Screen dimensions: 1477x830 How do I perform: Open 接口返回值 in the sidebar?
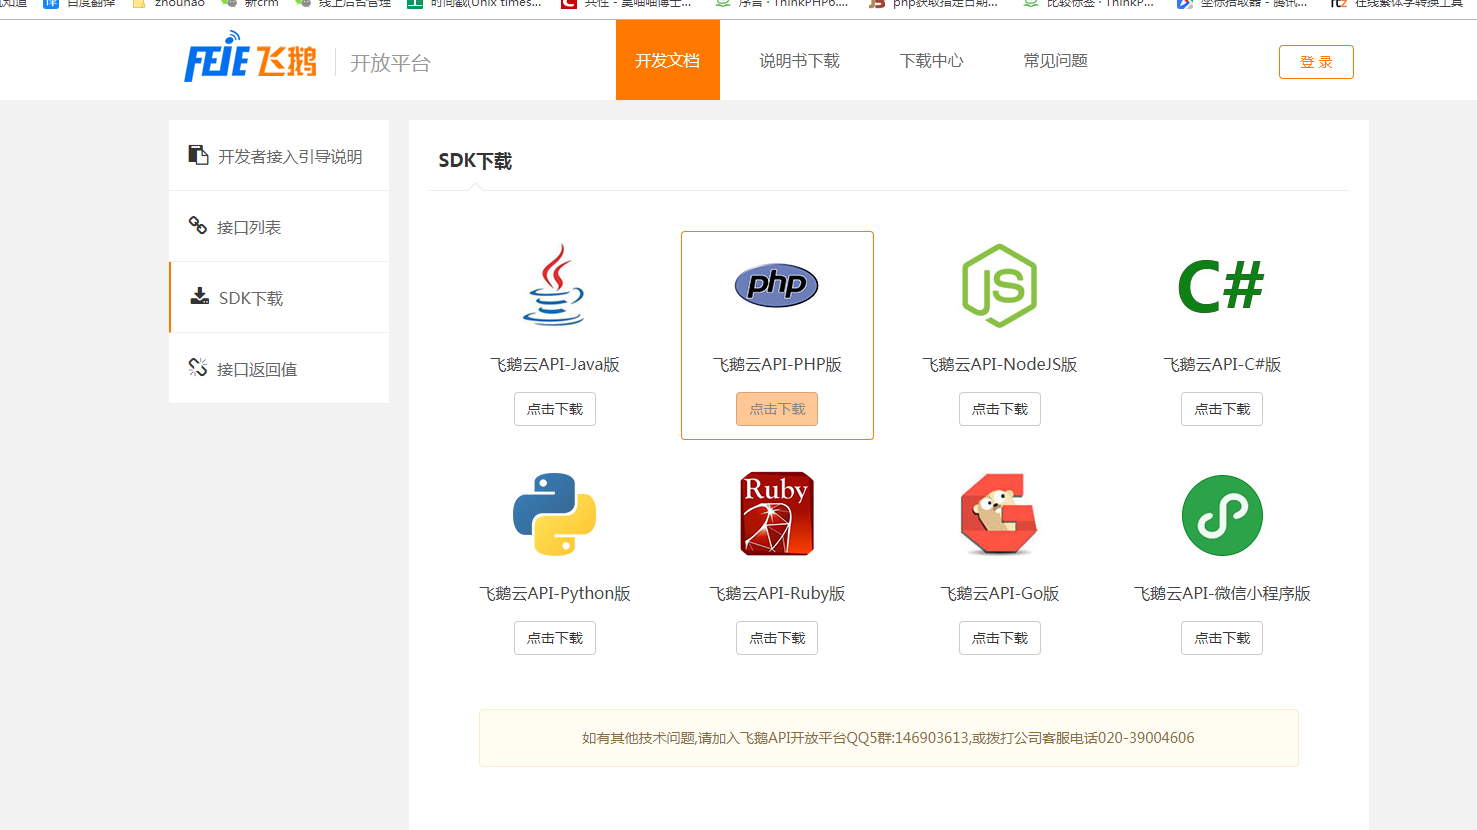[x=279, y=368]
